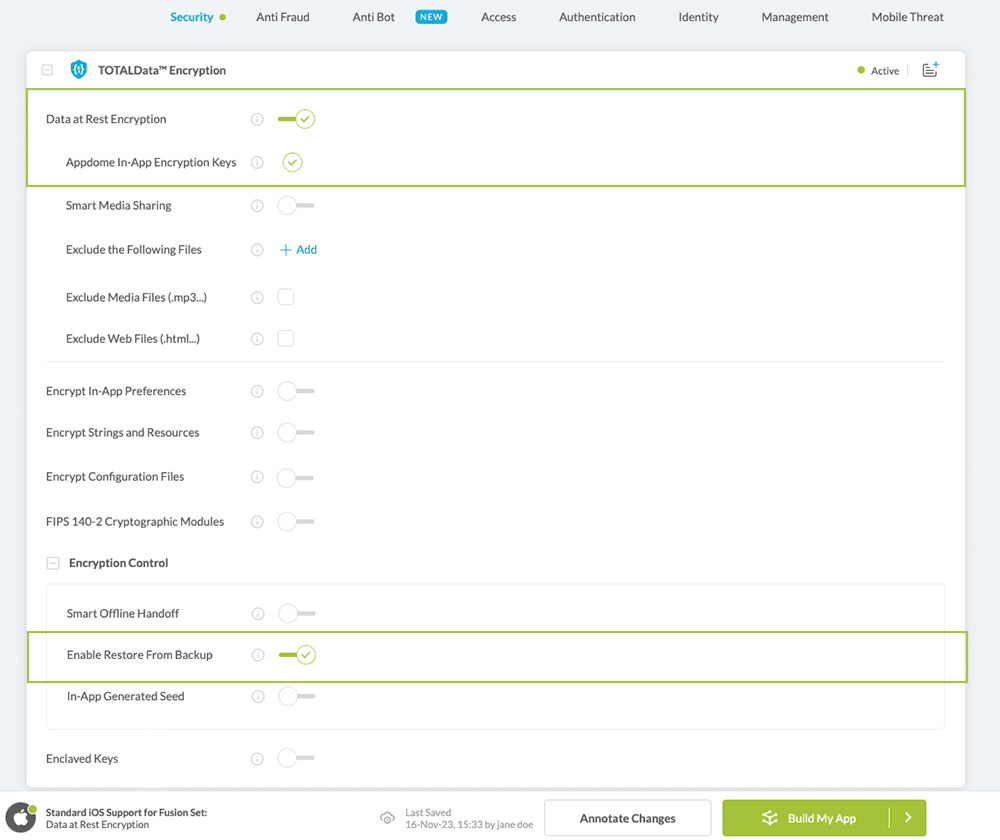The height and width of the screenshot is (840, 1000).
Task: Switch to the Anti Bot tab
Action: click(x=373, y=17)
